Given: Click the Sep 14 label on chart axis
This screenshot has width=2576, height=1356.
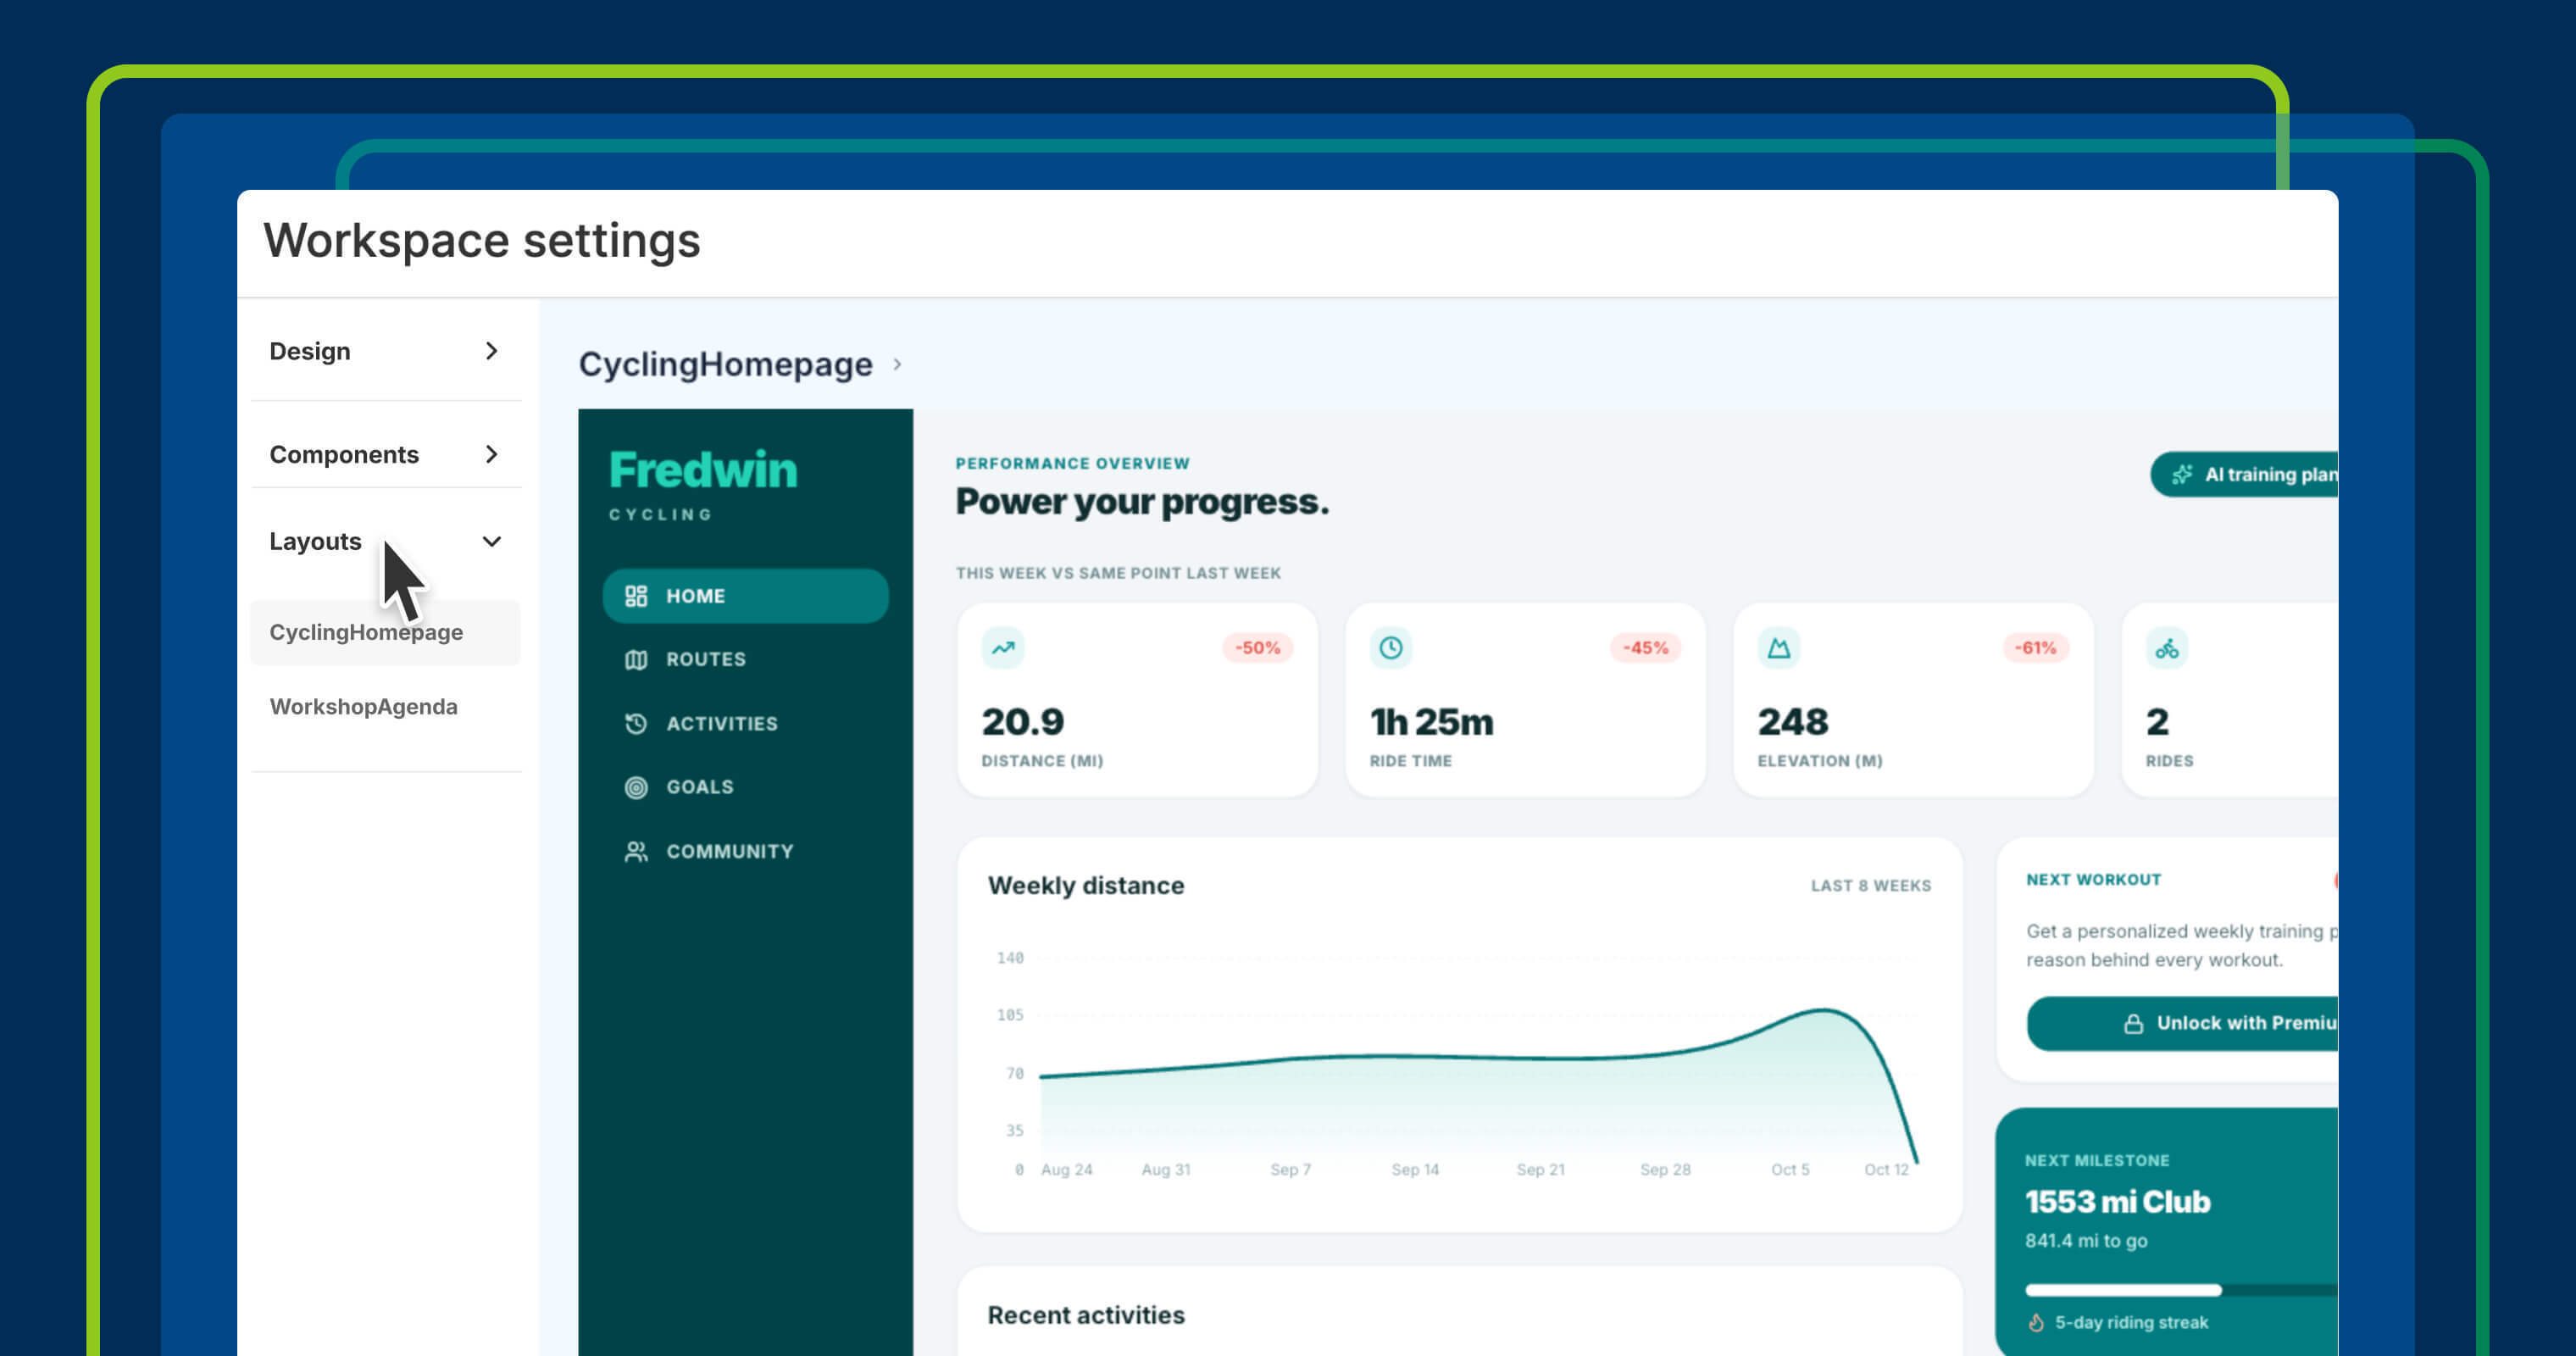Looking at the screenshot, I should pyautogui.click(x=1415, y=1170).
